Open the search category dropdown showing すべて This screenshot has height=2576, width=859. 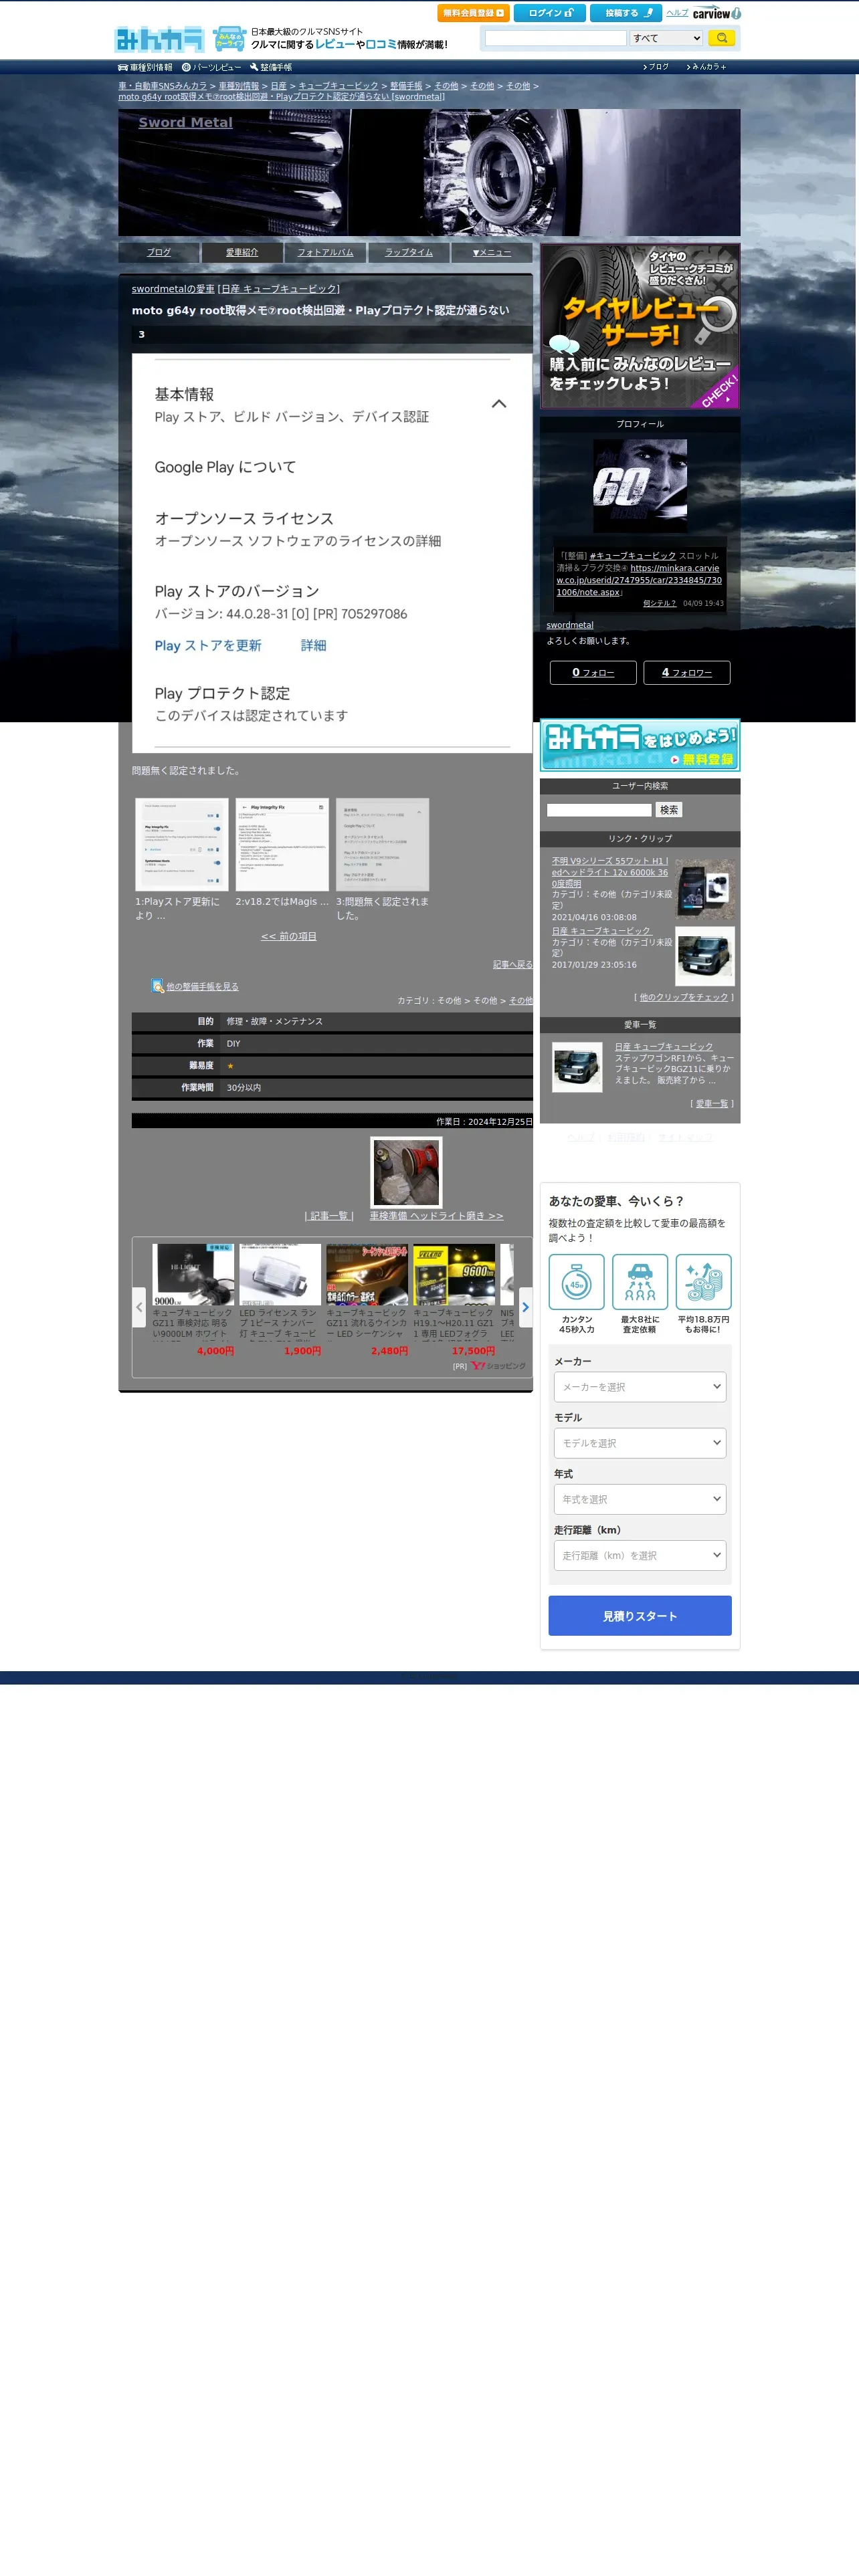coord(666,38)
